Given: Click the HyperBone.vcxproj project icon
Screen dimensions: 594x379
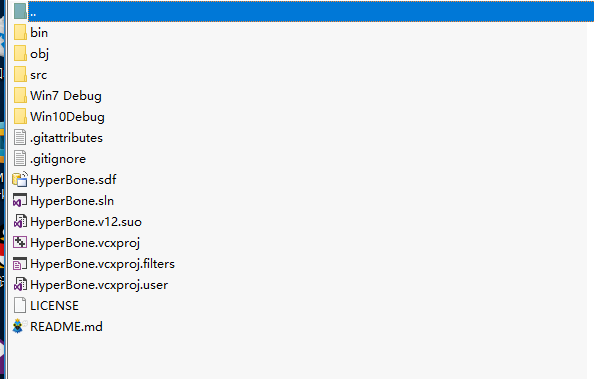Looking at the screenshot, I should click(20, 243).
